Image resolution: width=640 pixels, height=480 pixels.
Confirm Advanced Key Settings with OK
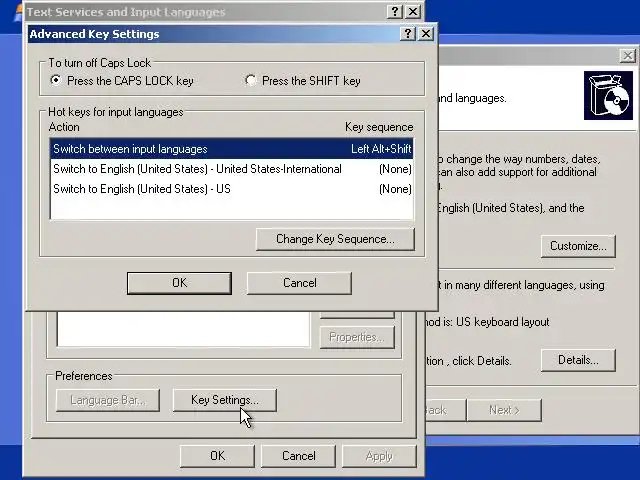pos(179,283)
